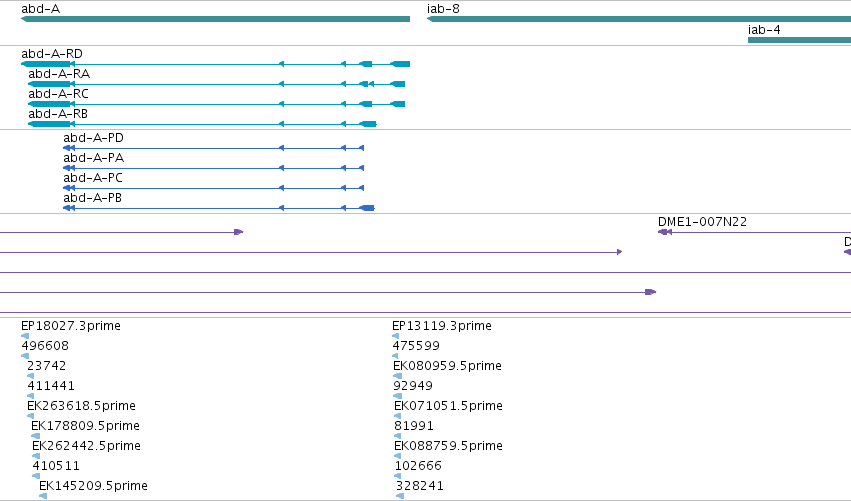The height and width of the screenshot is (501, 851).
Task: Select transcript label abd-A-RA
Action: [59, 74]
